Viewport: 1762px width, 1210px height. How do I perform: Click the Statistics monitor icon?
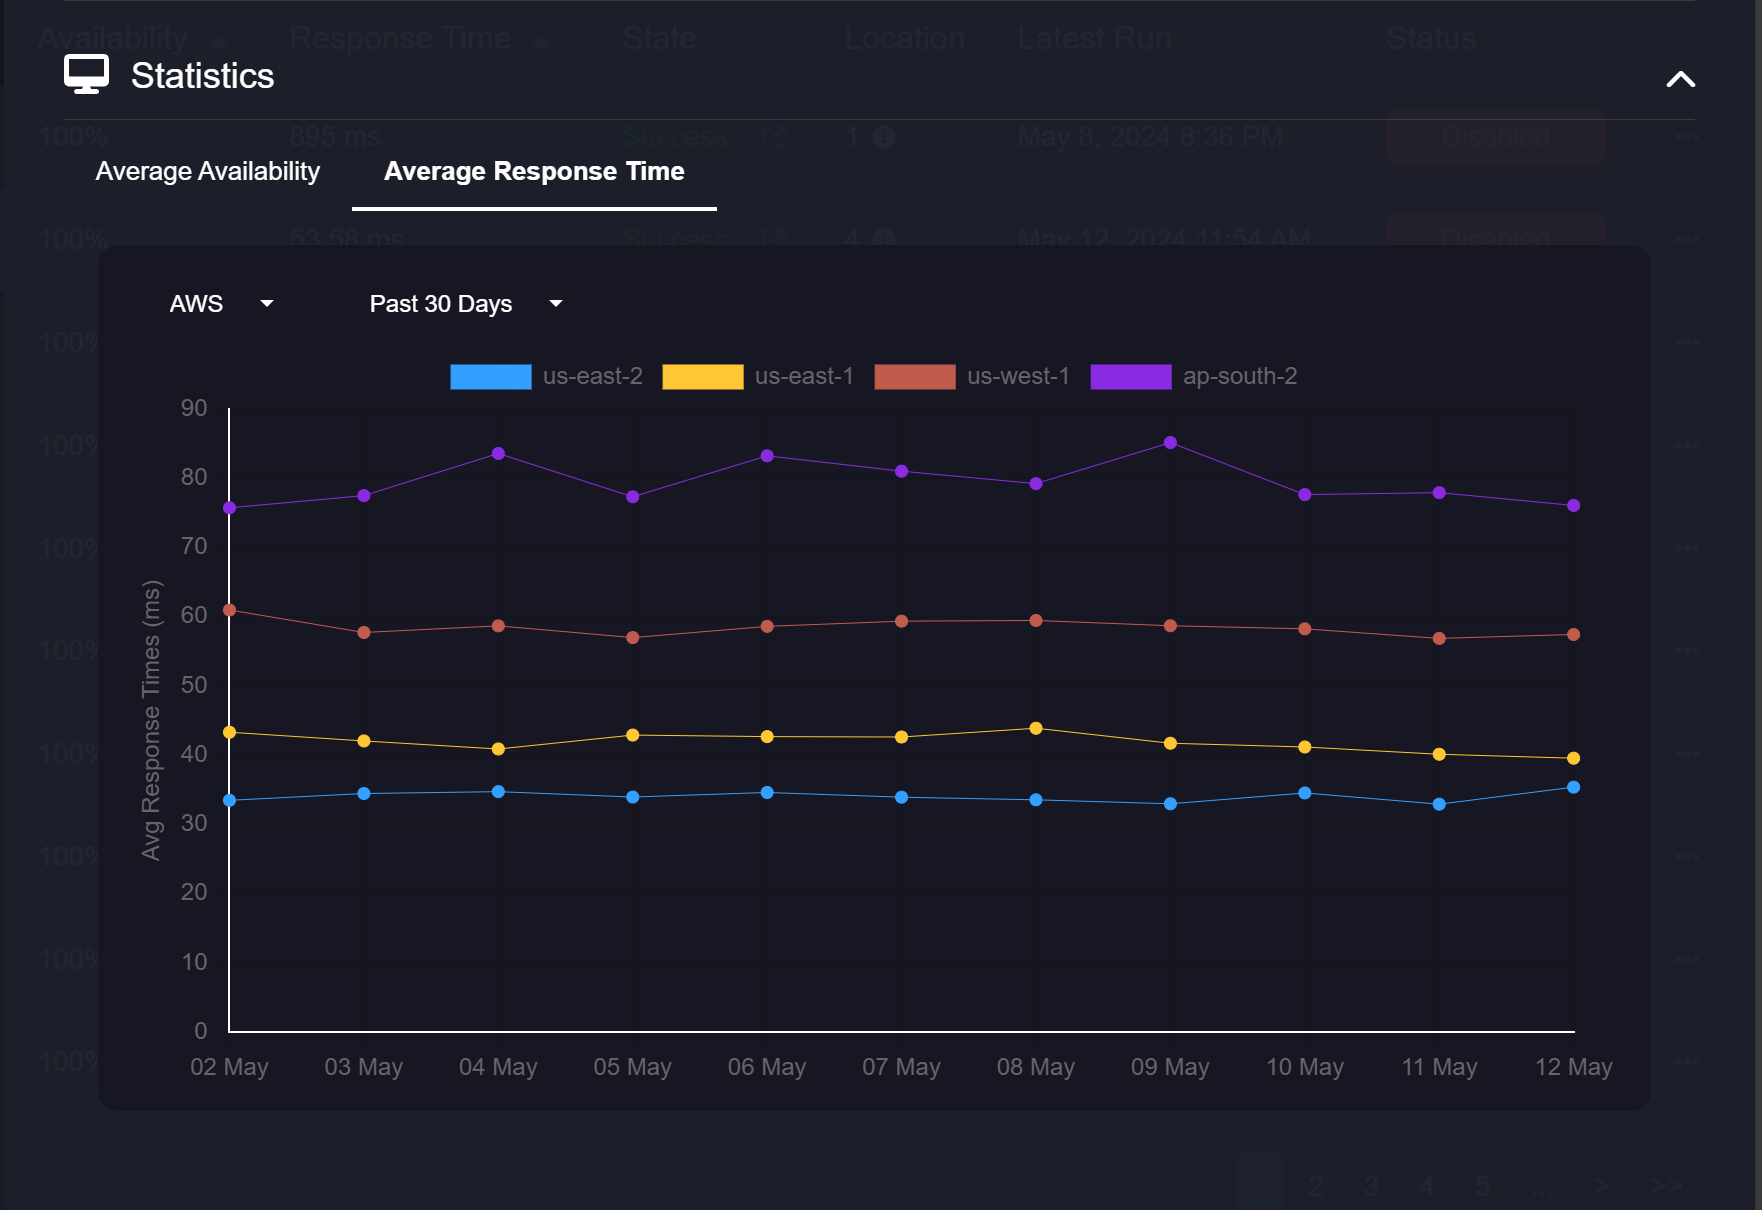pos(86,75)
